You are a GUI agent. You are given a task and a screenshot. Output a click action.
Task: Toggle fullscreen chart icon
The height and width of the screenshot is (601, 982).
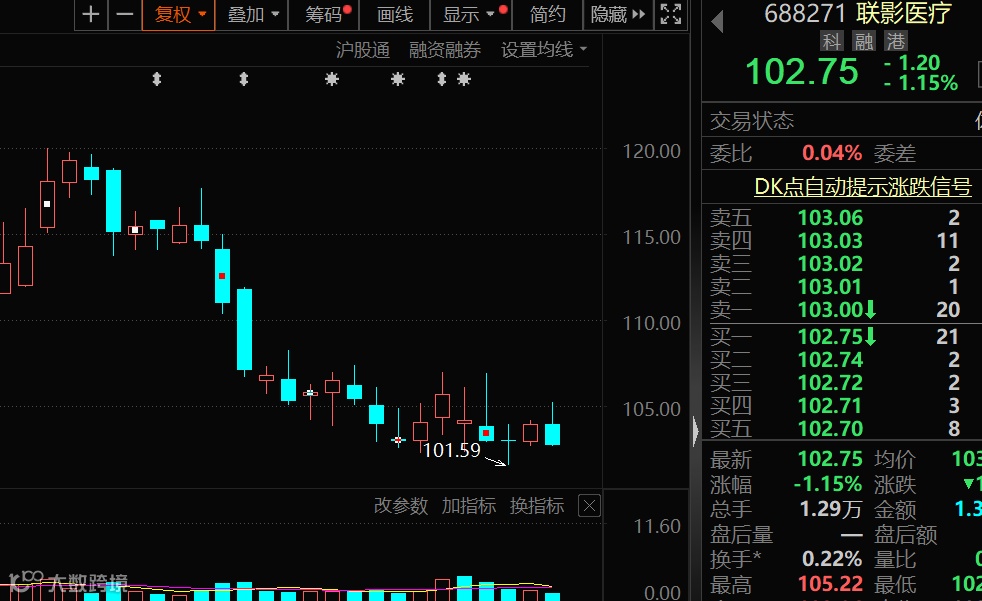[x=671, y=14]
